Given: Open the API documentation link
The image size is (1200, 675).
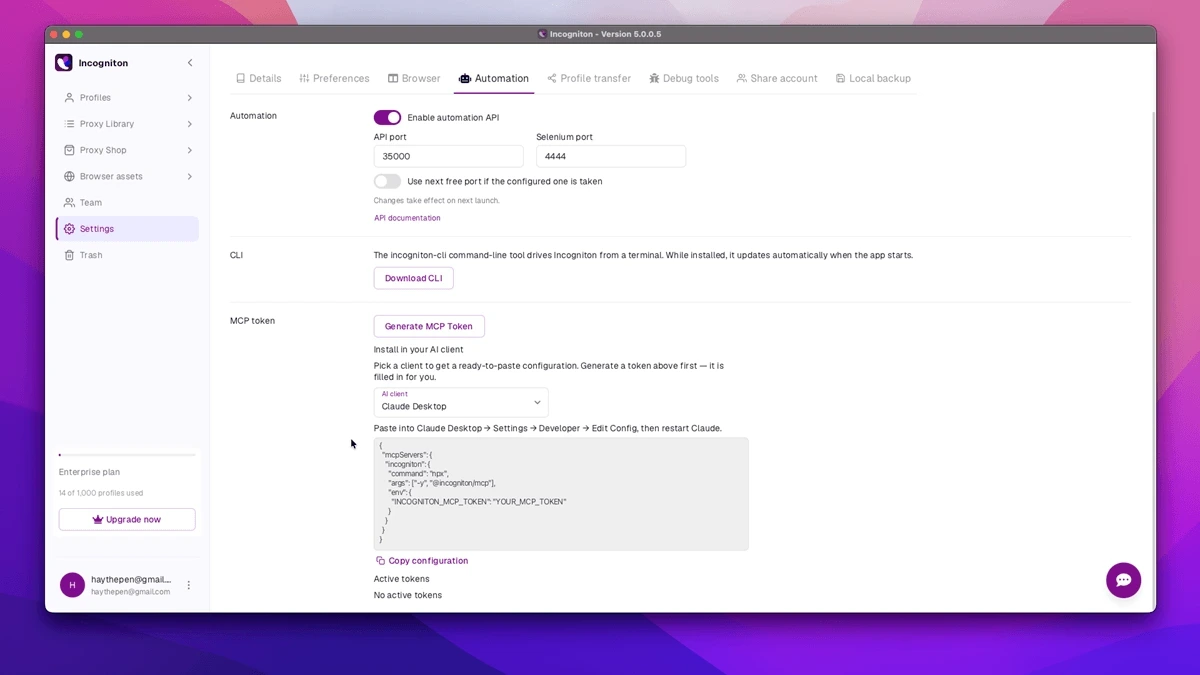Looking at the screenshot, I should click(407, 218).
